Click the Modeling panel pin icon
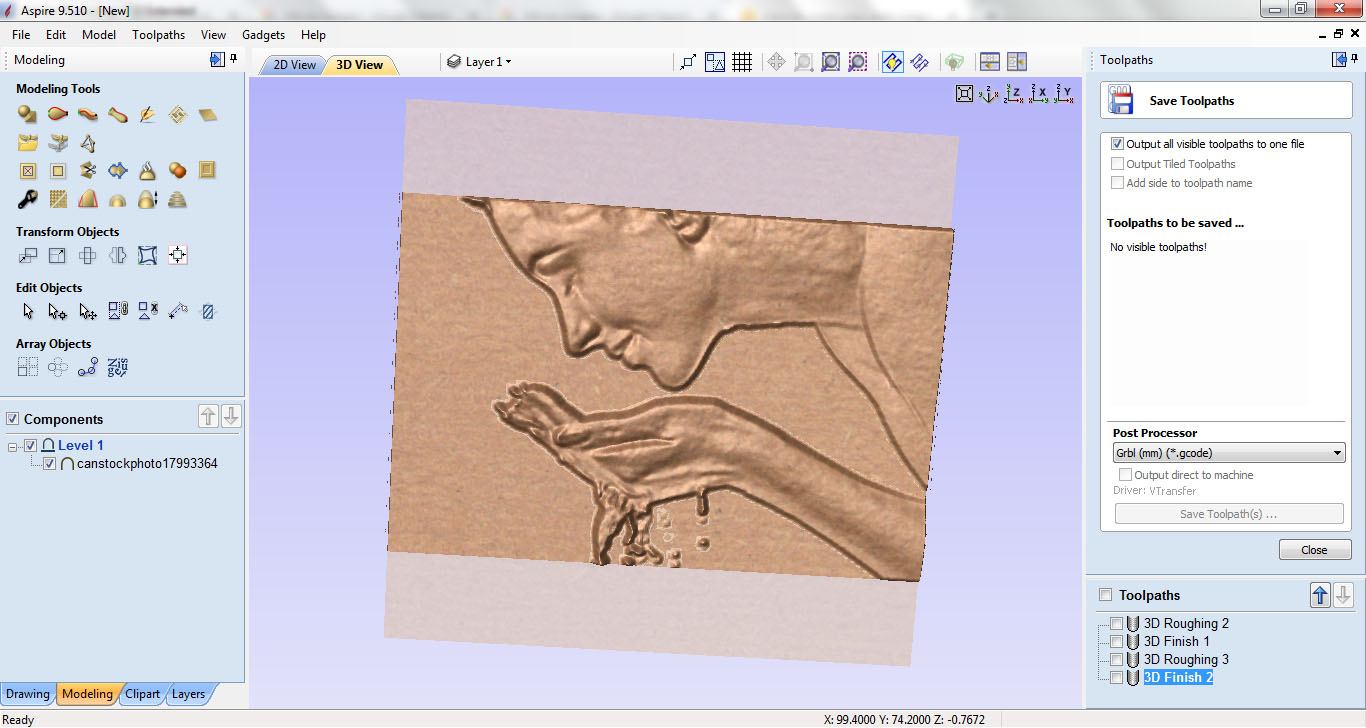1366x728 pixels. coord(234,59)
